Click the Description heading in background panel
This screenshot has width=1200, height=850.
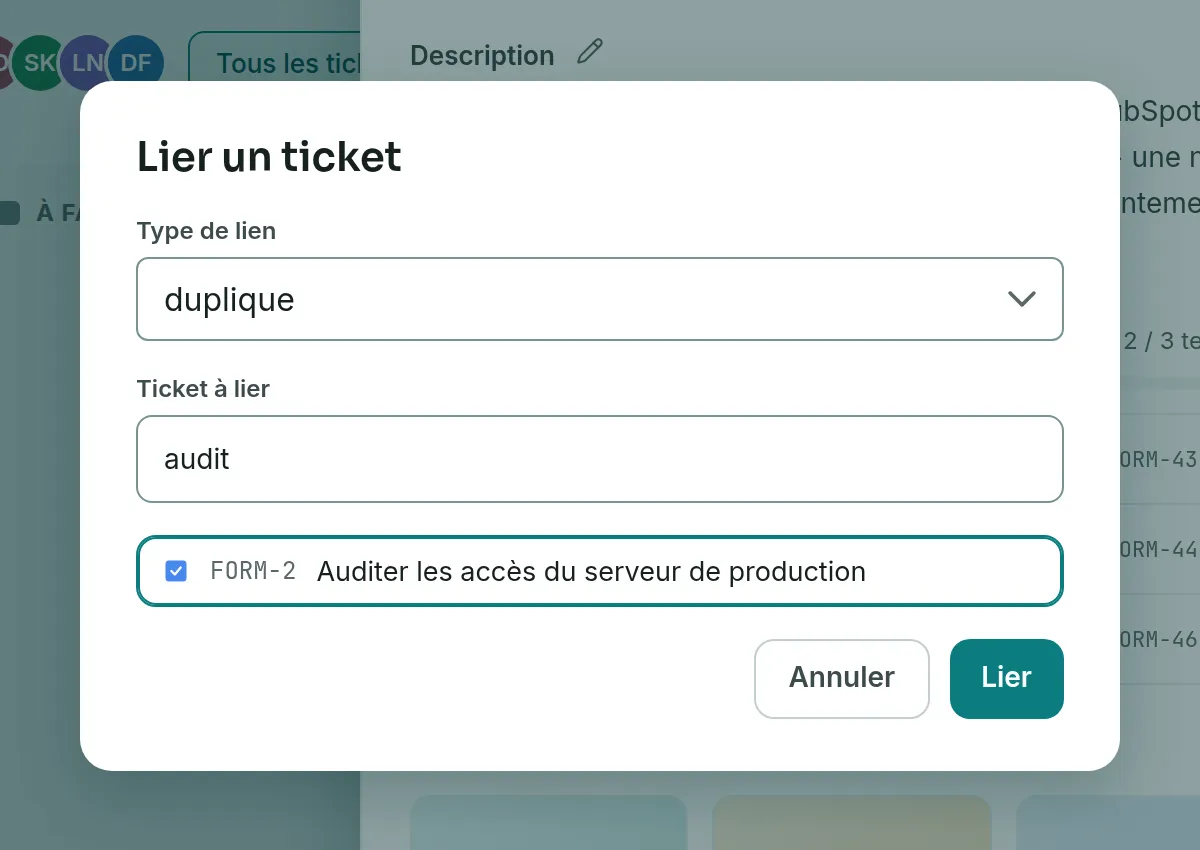tap(482, 56)
